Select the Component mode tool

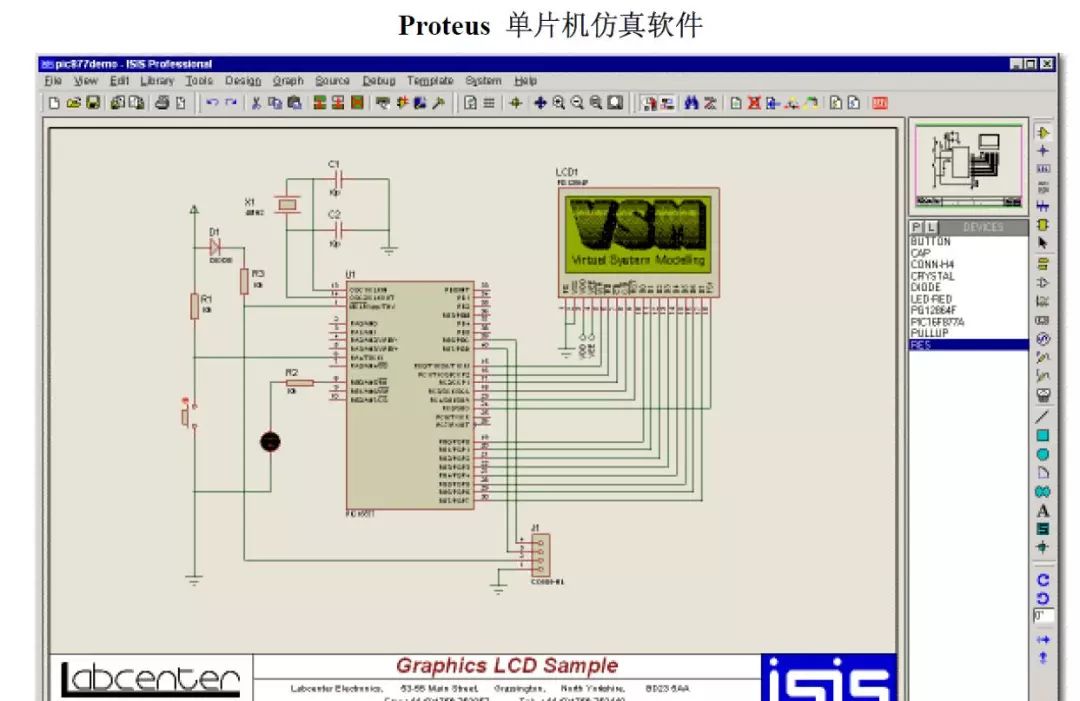point(1043,132)
